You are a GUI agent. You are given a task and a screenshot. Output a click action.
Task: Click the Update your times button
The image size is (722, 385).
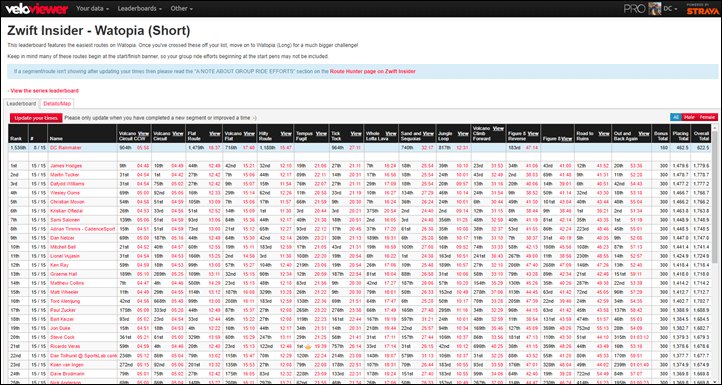(36, 118)
